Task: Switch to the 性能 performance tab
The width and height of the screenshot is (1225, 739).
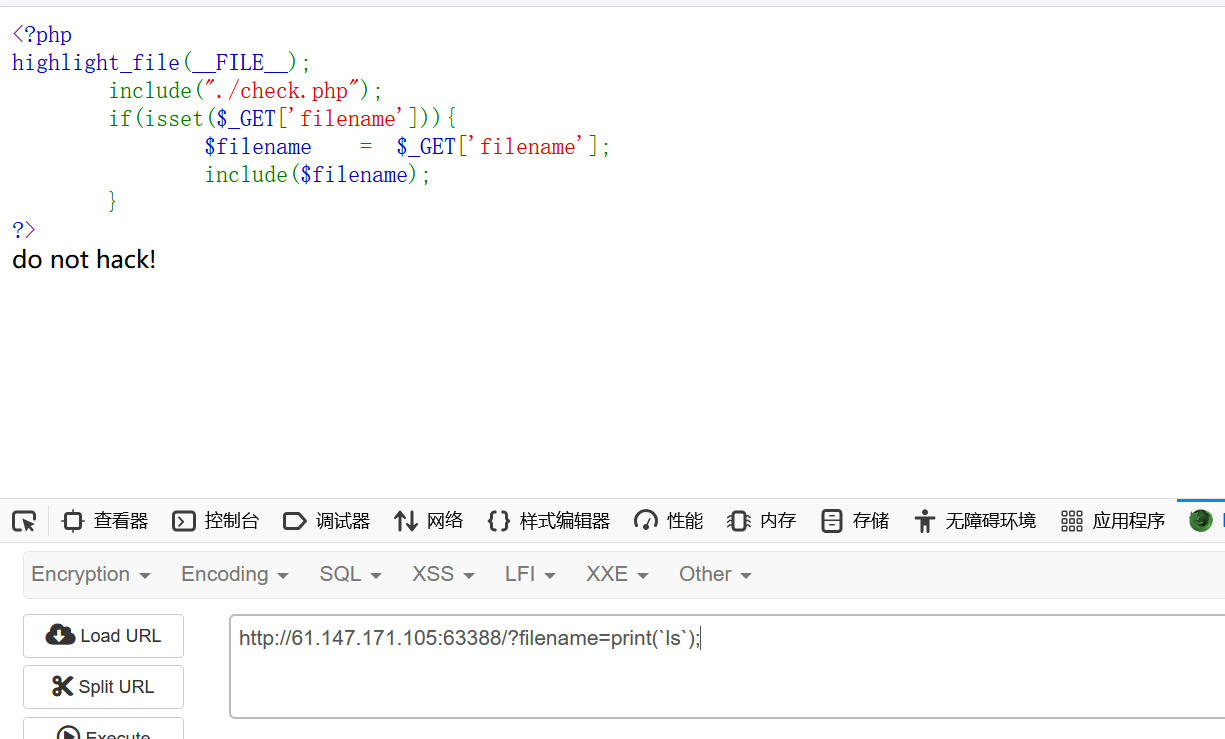Action: [x=669, y=521]
